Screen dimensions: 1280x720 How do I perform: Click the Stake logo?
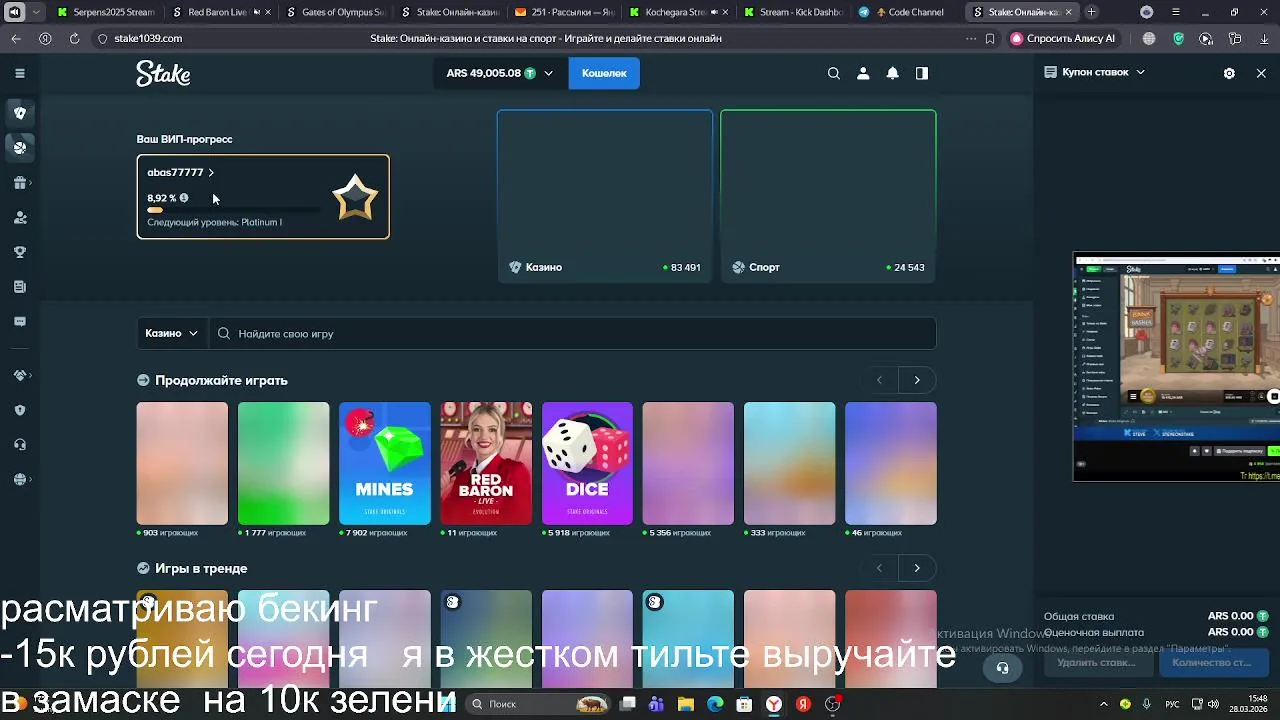click(163, 73)
